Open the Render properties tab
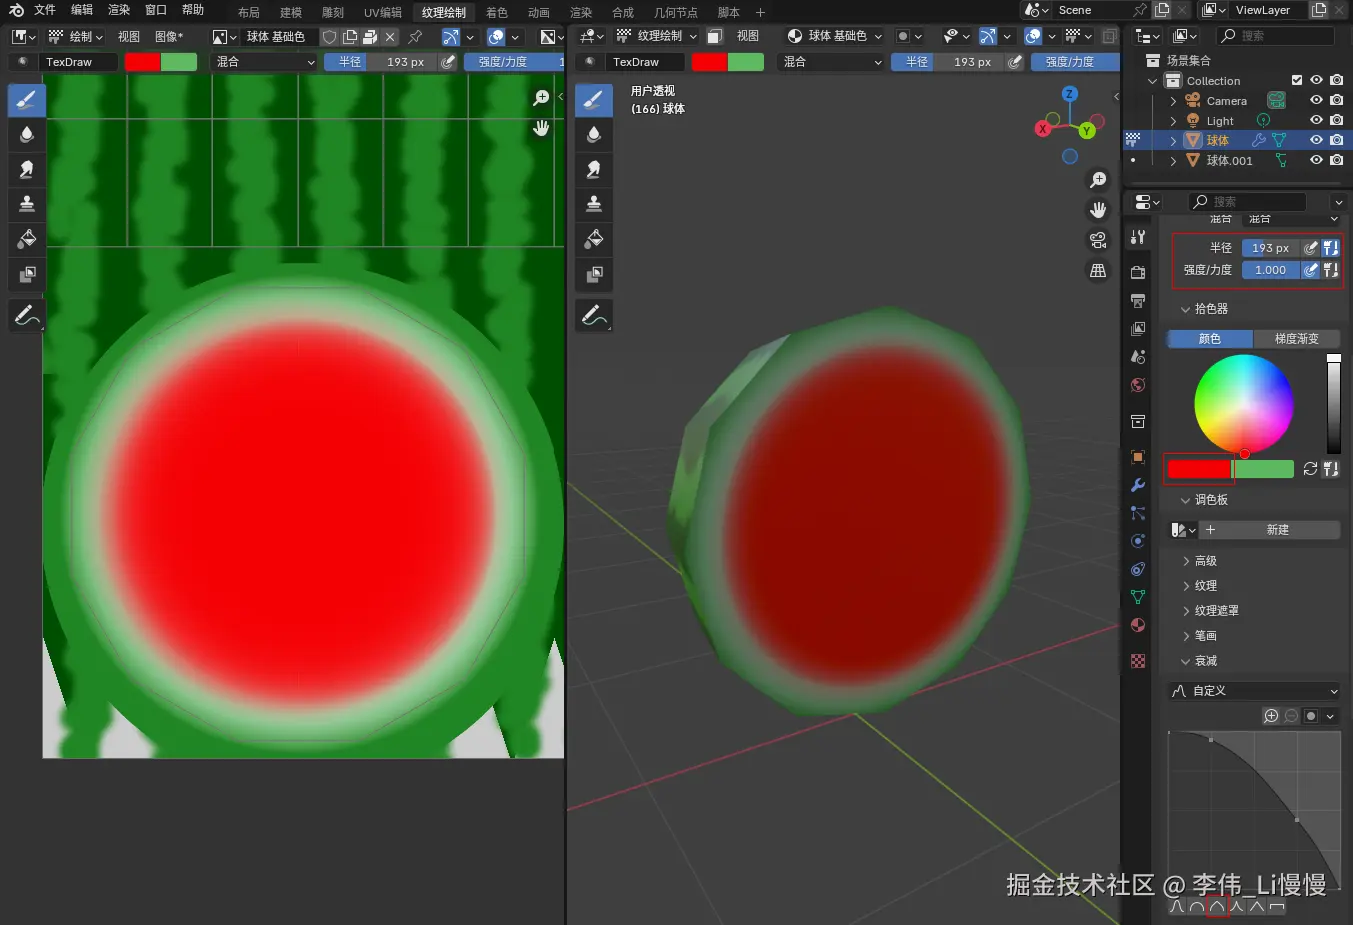The image size is (1353, 925). (1138, 272)
